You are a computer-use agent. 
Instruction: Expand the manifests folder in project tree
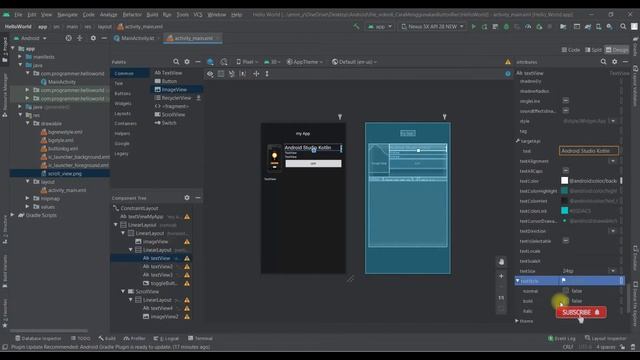tap(20, 57)
